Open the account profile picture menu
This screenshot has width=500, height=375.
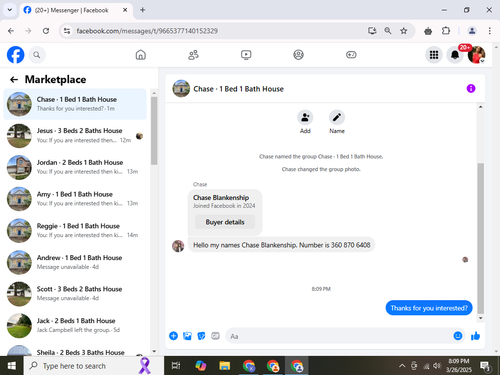tap(476, 55)
